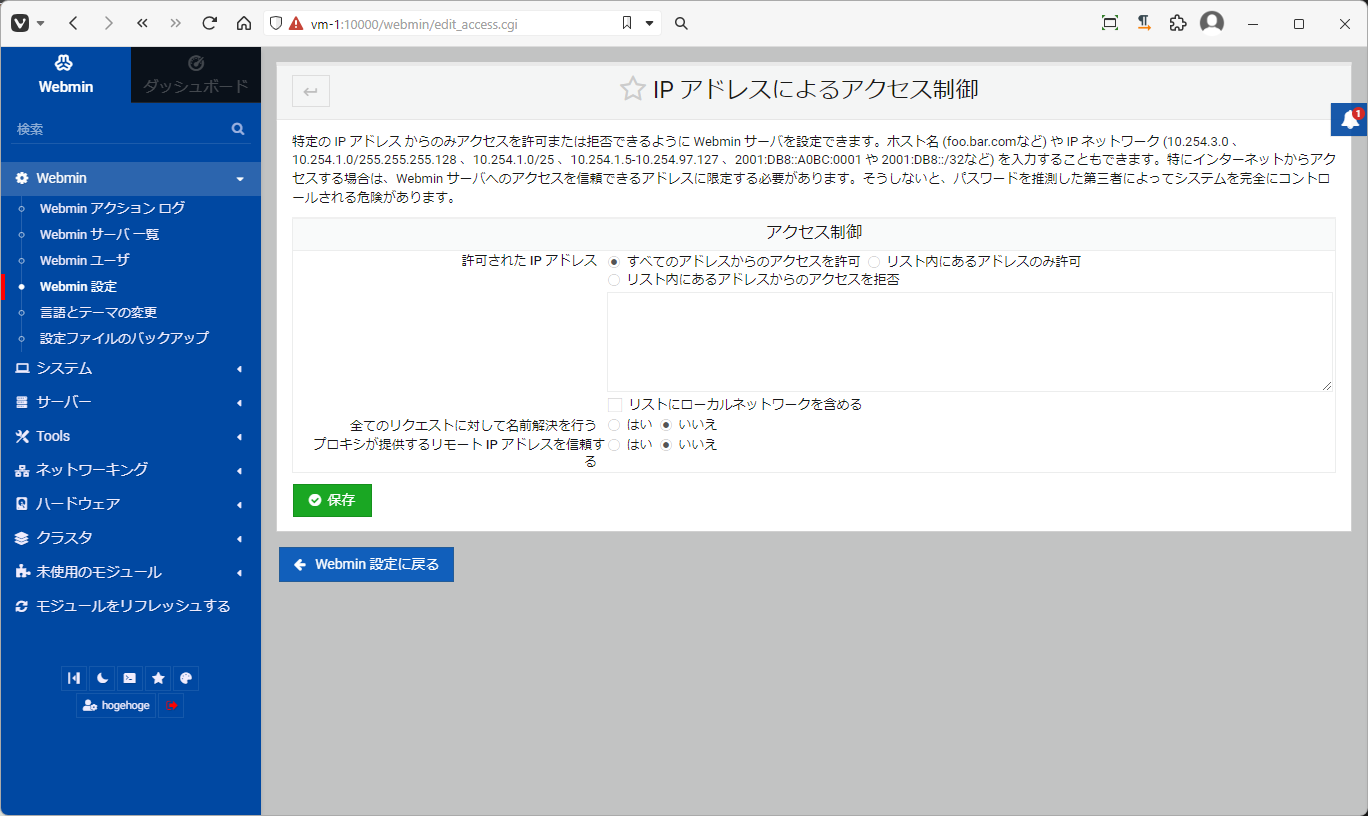Select すべてのアドレスからのアクセスを許可 radio
The width and height of the screenshot is (1368, 816).
tap(614, 261)
